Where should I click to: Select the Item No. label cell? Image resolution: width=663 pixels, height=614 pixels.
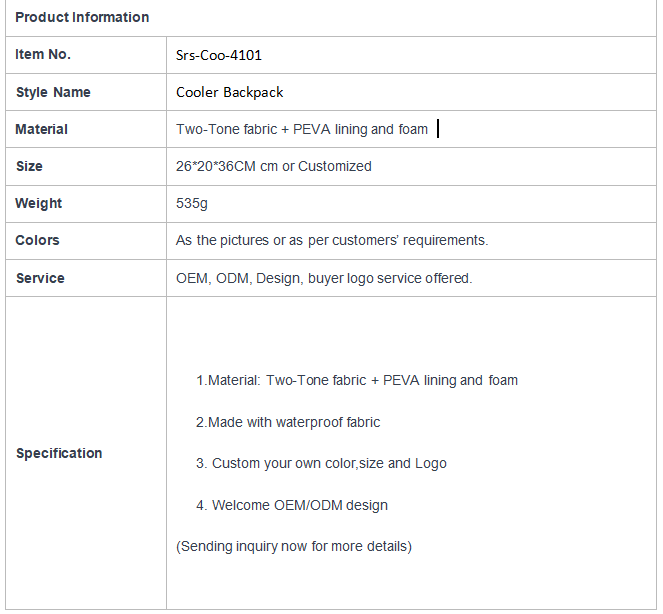[x=86, y=55]
